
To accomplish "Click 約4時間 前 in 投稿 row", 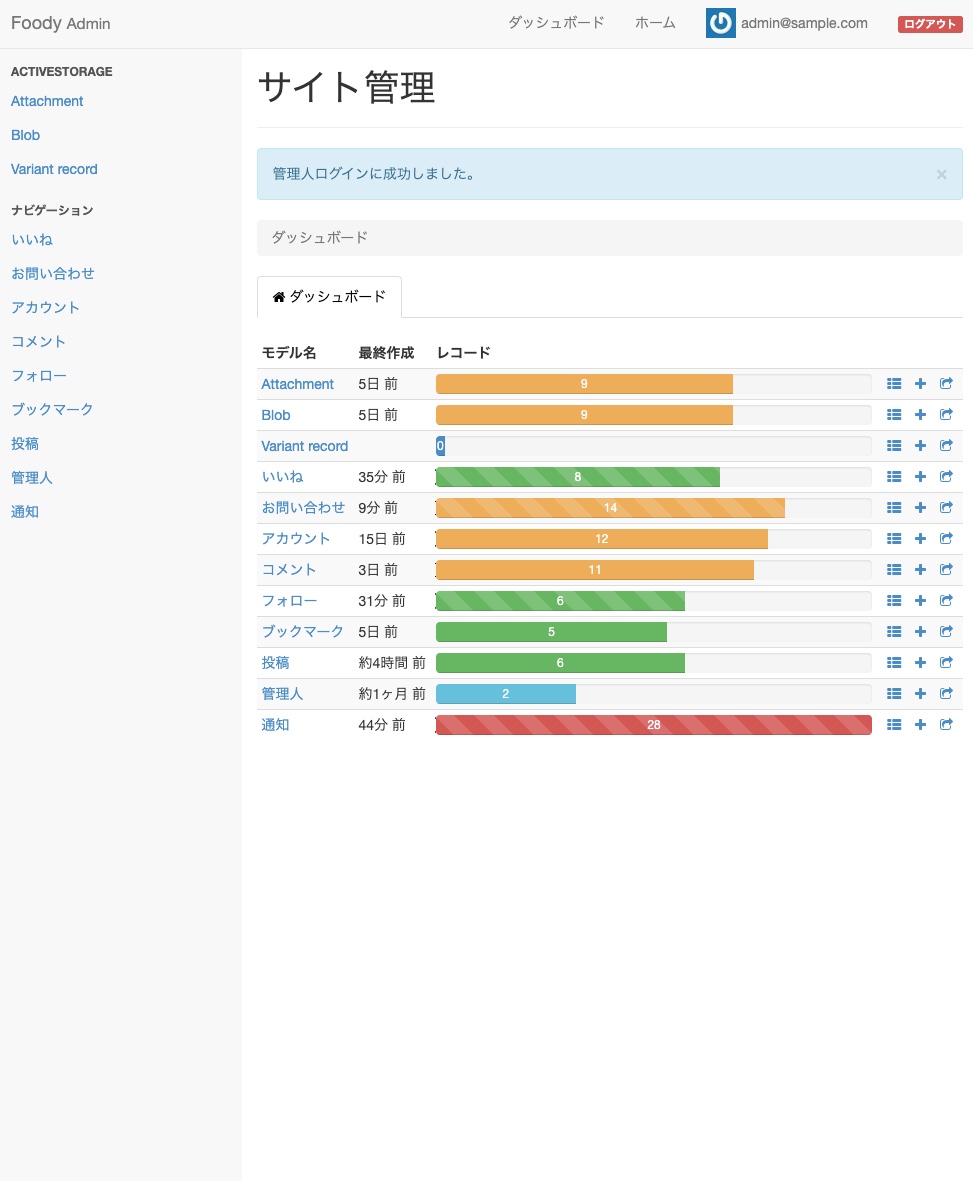I will (x=392, y=663).
